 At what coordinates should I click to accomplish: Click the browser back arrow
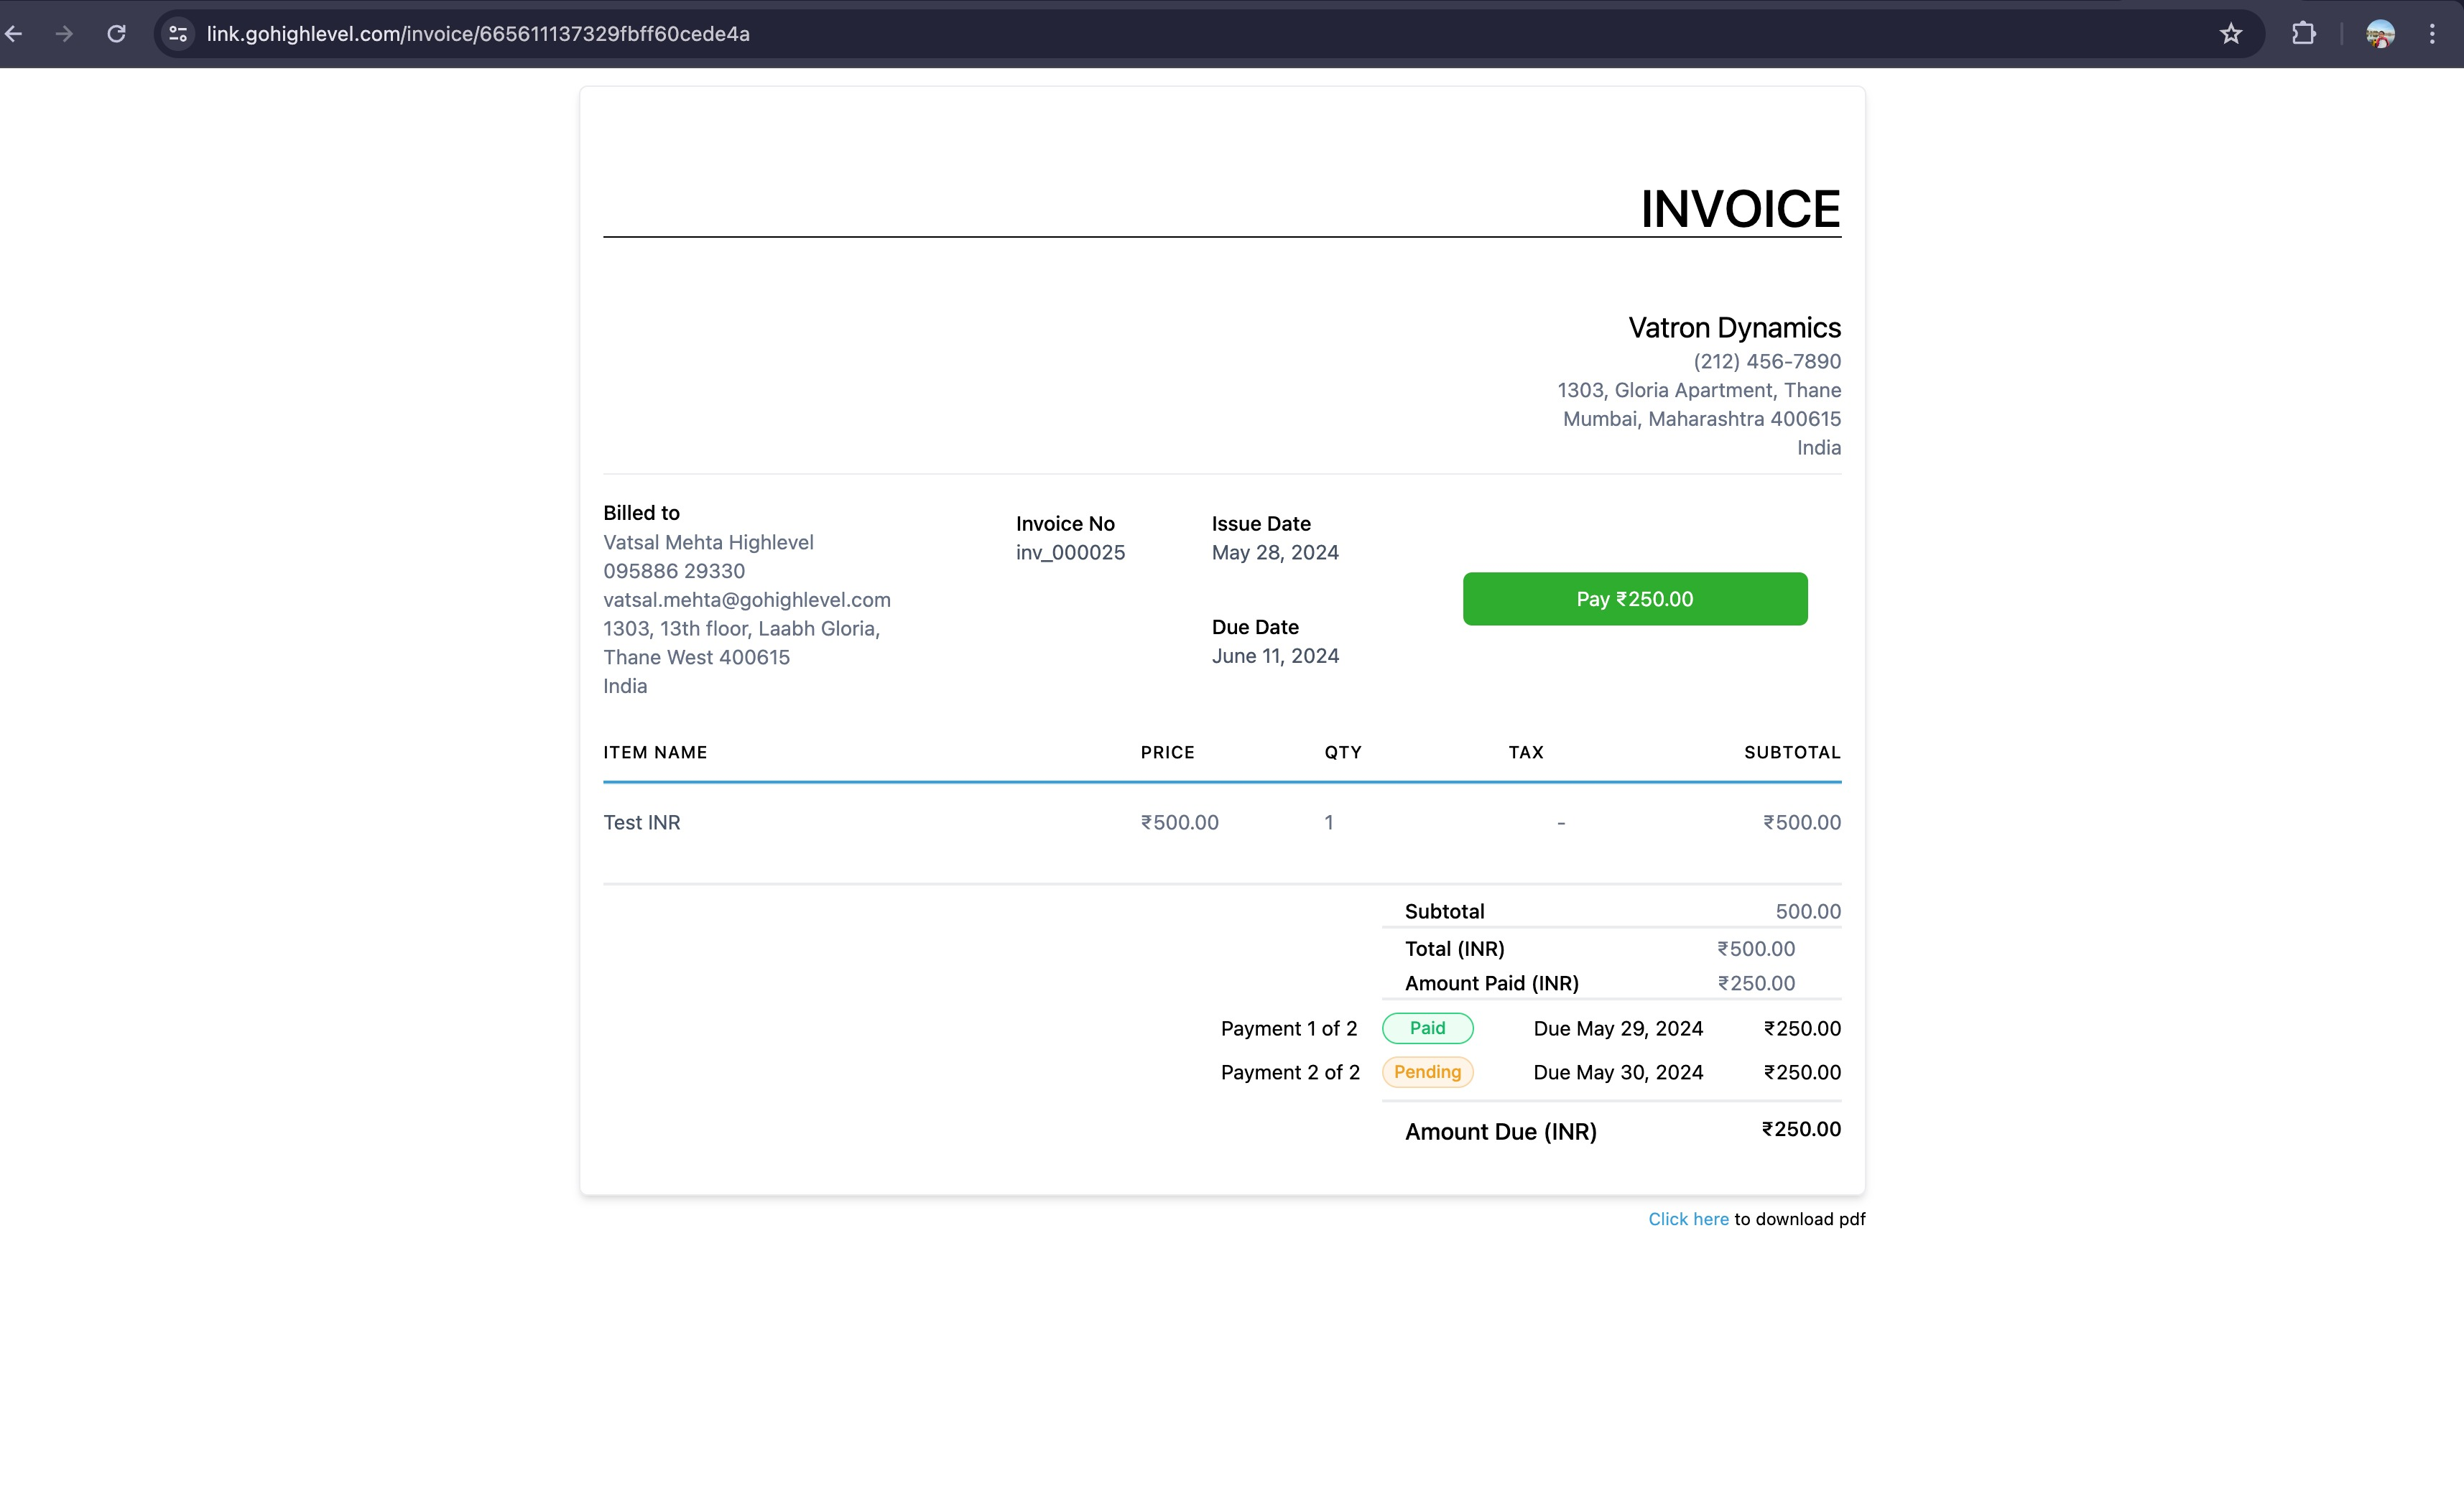point(14,34)
